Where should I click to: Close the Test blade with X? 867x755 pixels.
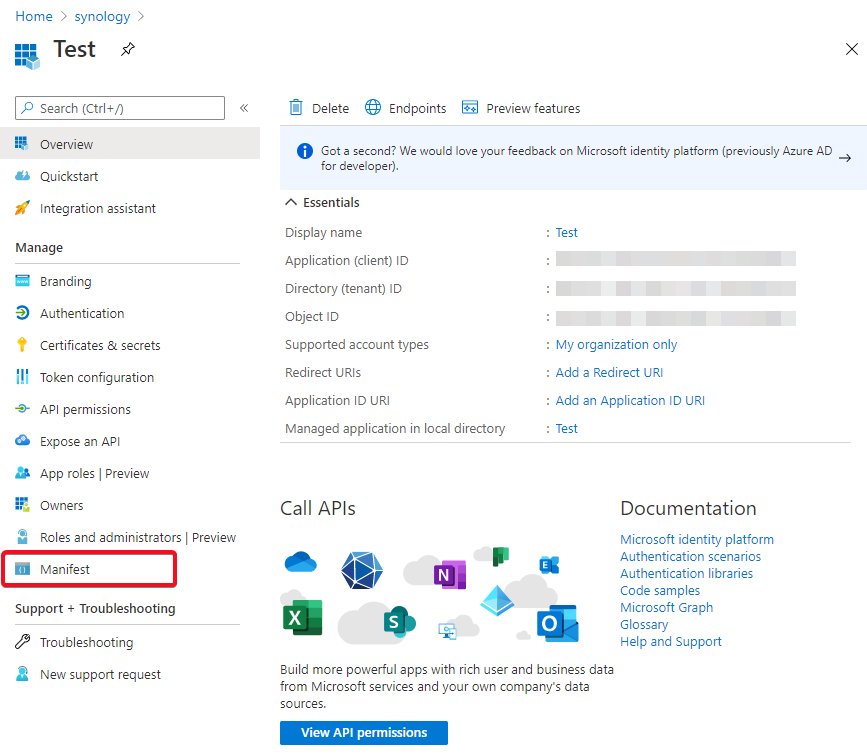tap(852, 49)
